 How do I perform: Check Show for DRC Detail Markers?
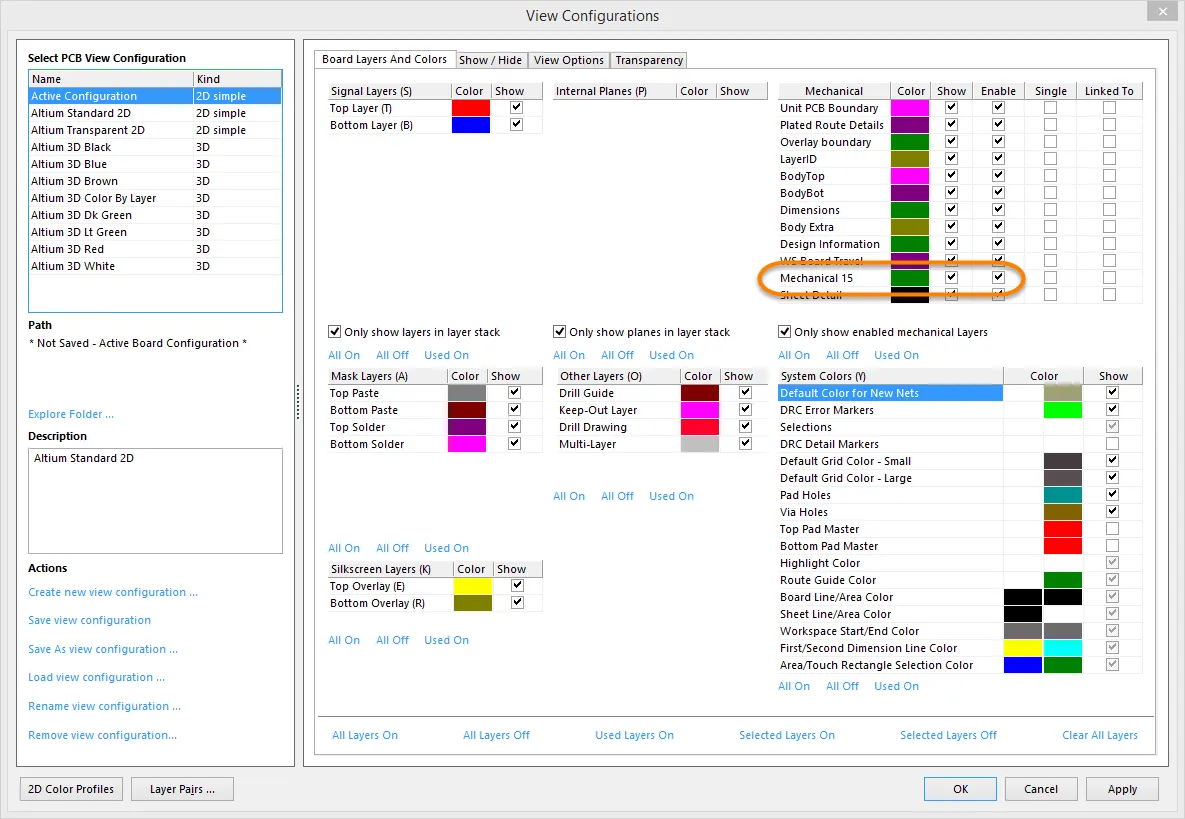(x=1112, y=443)
